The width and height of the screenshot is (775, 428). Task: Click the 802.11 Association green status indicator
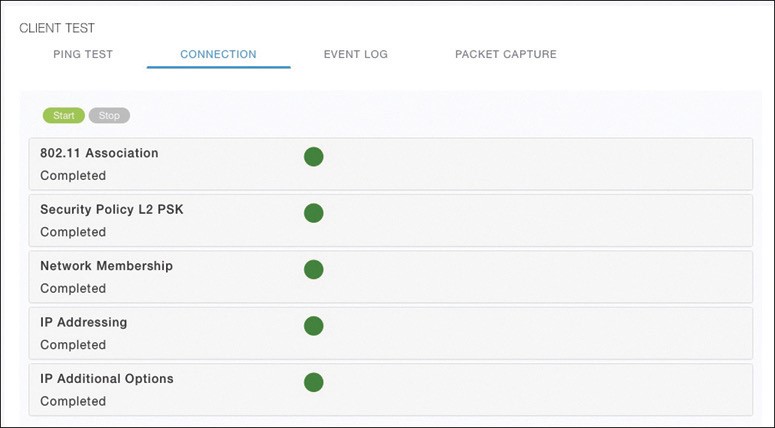click(313, 157)
